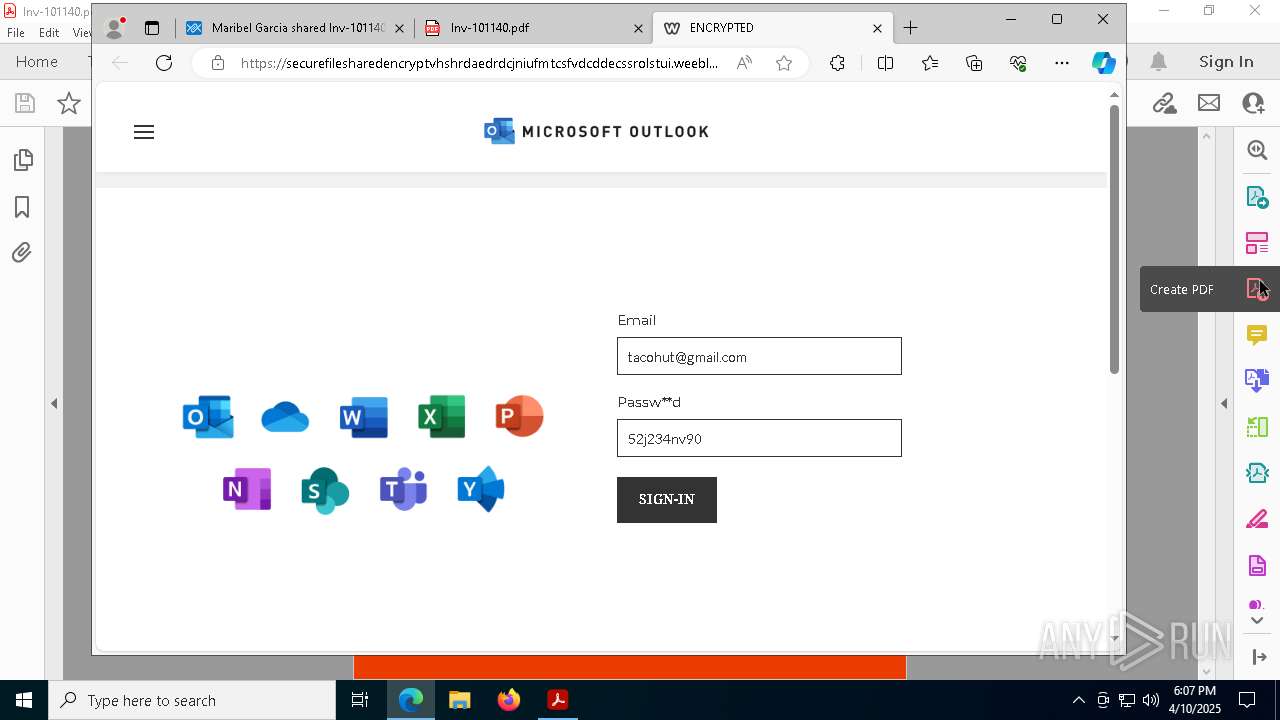Click the Excel app icon
Viewport: 1280px width, 720px height.
pos(441,417)
